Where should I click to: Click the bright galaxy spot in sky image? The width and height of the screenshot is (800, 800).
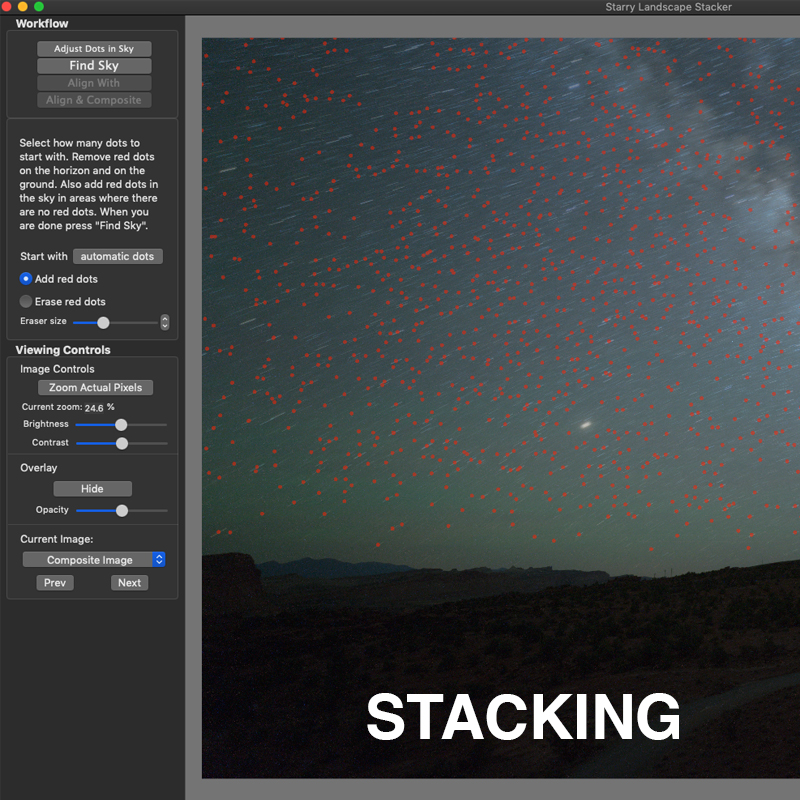click(x=586, y=424)
